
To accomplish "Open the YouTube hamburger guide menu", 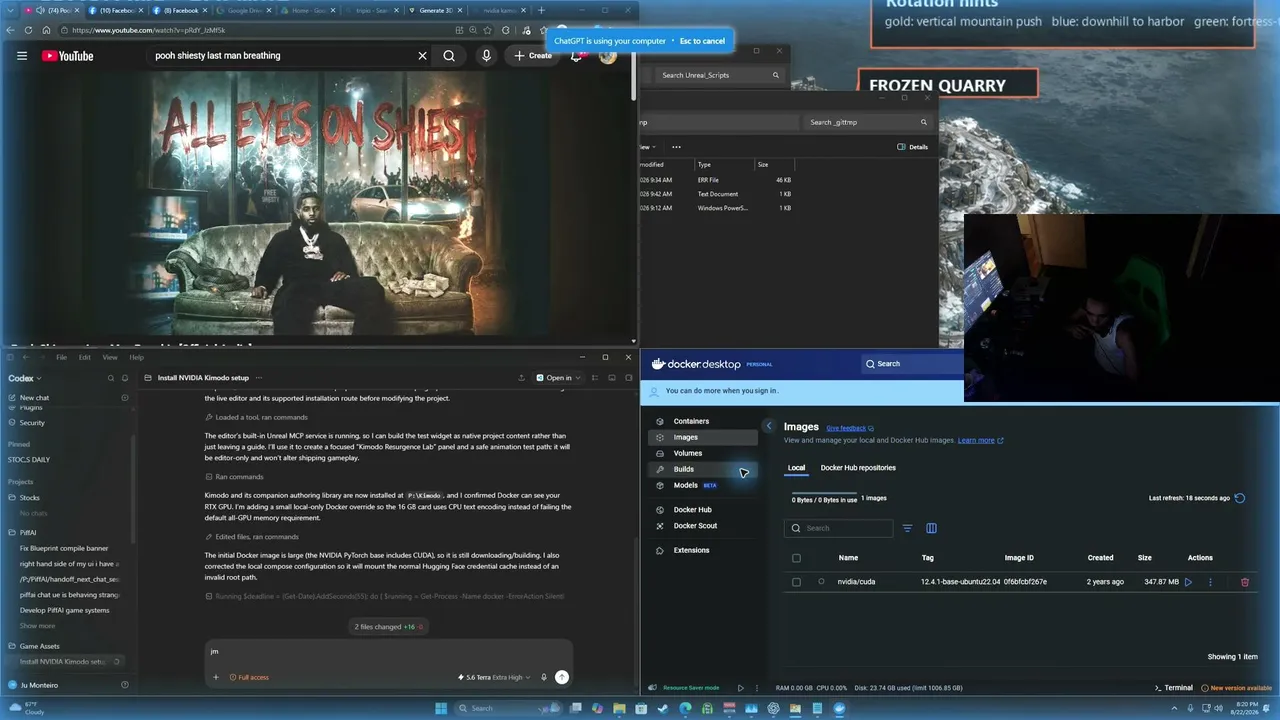I will (22, 56).
